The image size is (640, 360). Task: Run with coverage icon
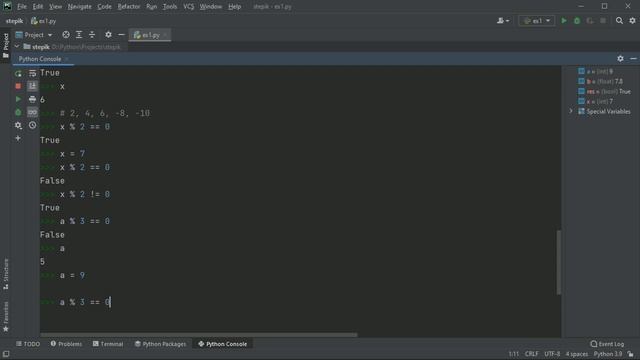[590, 20]
